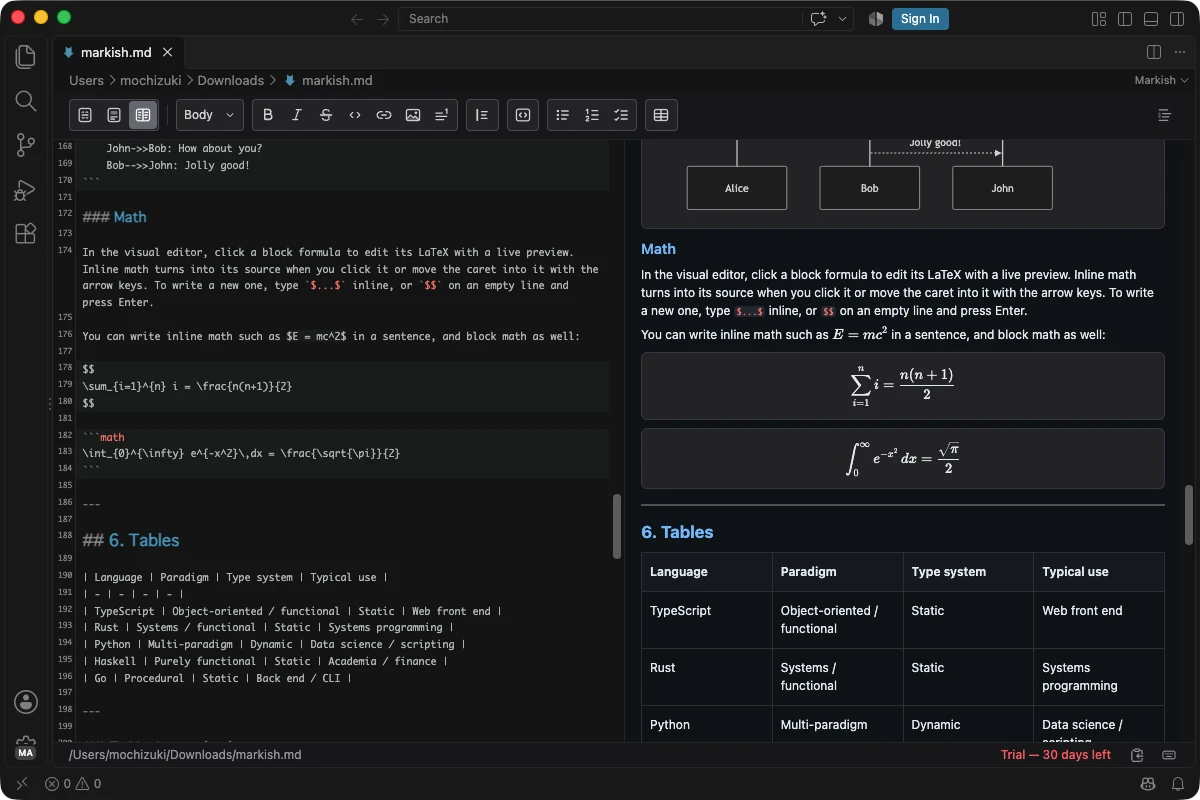Click the "### Math" heading line
1200x800 pixels.
pos(114,217)
